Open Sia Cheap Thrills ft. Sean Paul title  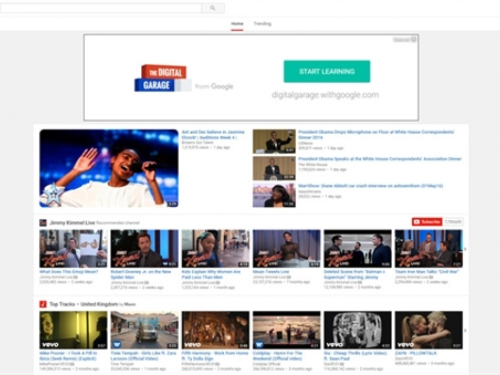355,356
